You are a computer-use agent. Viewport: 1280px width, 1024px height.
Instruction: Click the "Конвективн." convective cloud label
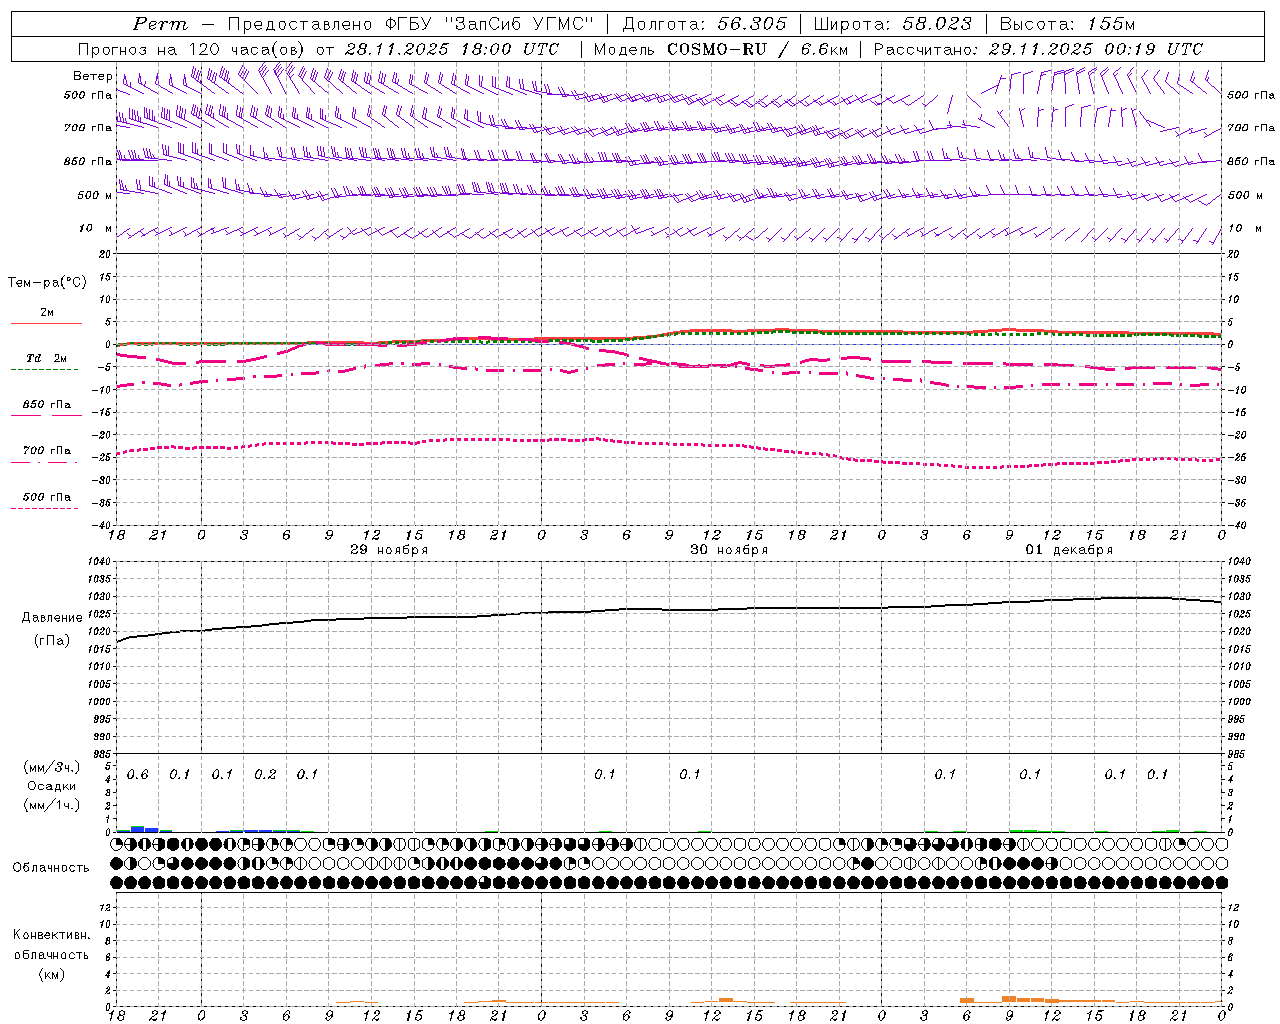(x=51, y=935)
